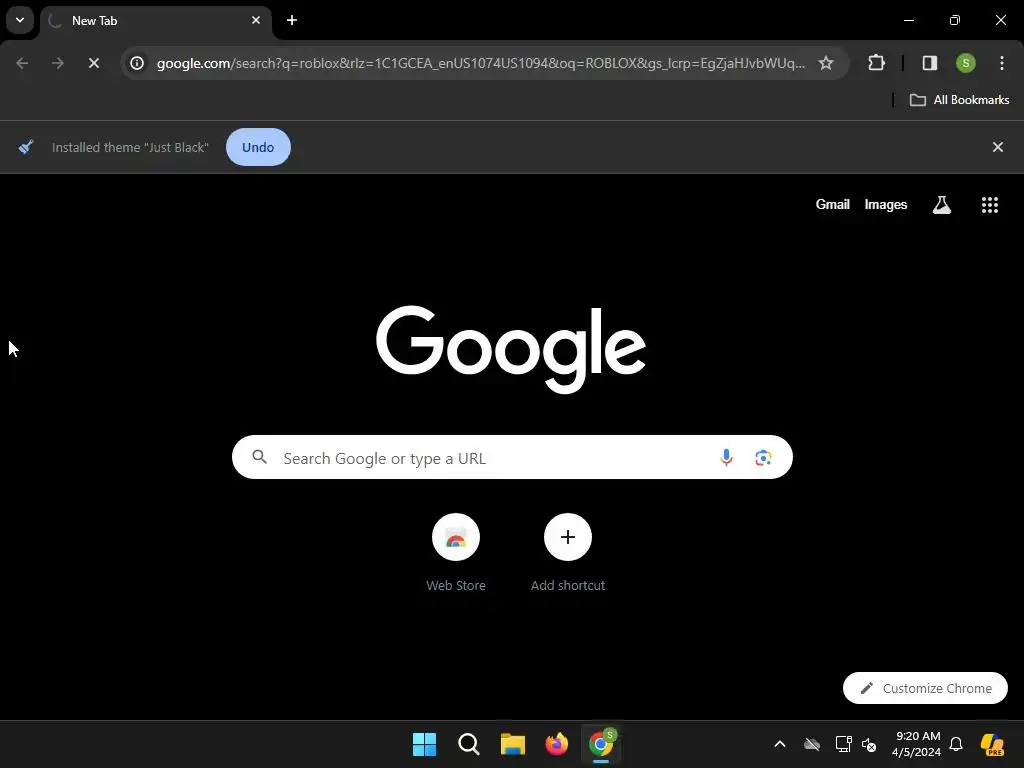Click the Add shortcut button
The width and height of the screenshot is (1024, 768).
(x=568, y=553)
